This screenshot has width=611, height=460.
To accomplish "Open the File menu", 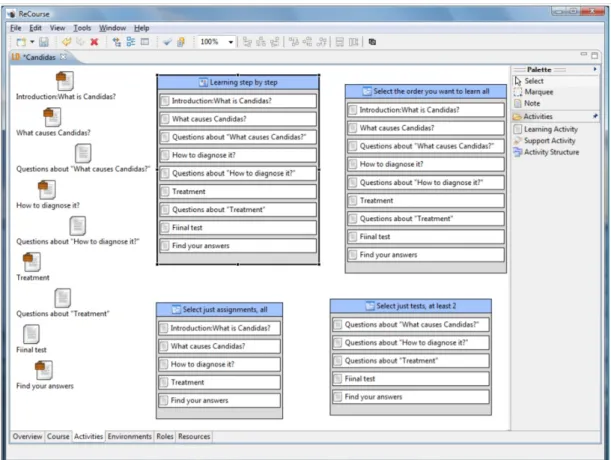I will (16, 28).
